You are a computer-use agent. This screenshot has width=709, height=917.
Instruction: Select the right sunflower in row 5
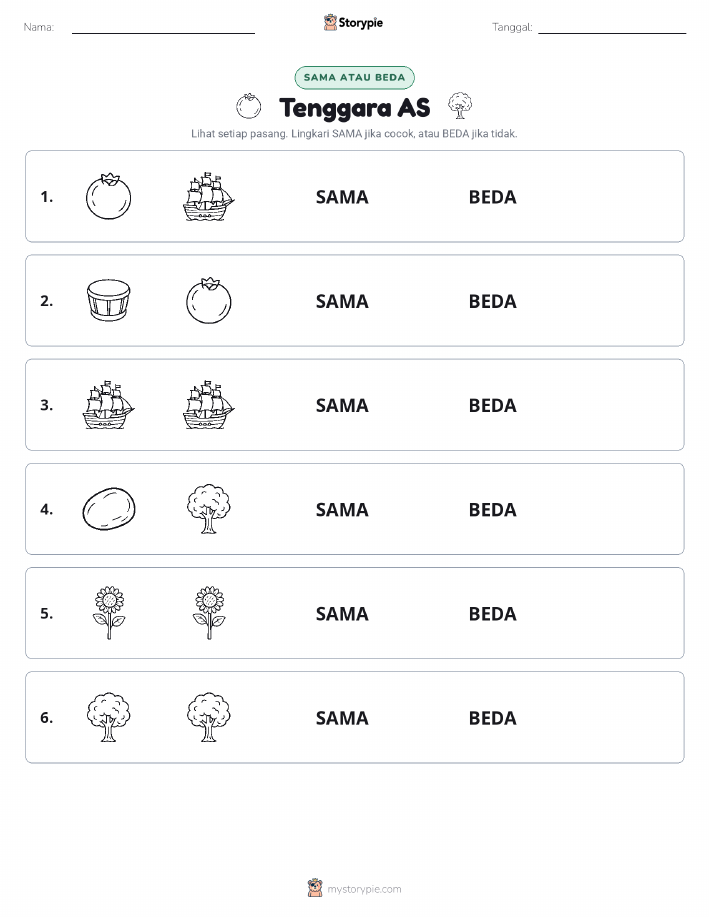(x=209, y=613)
